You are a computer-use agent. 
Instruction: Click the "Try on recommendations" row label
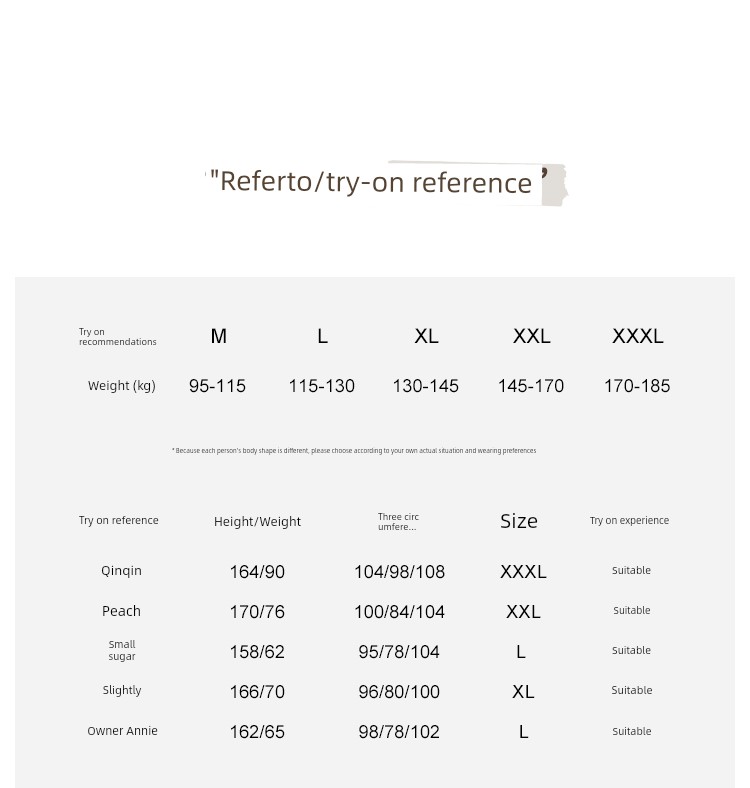117,337
